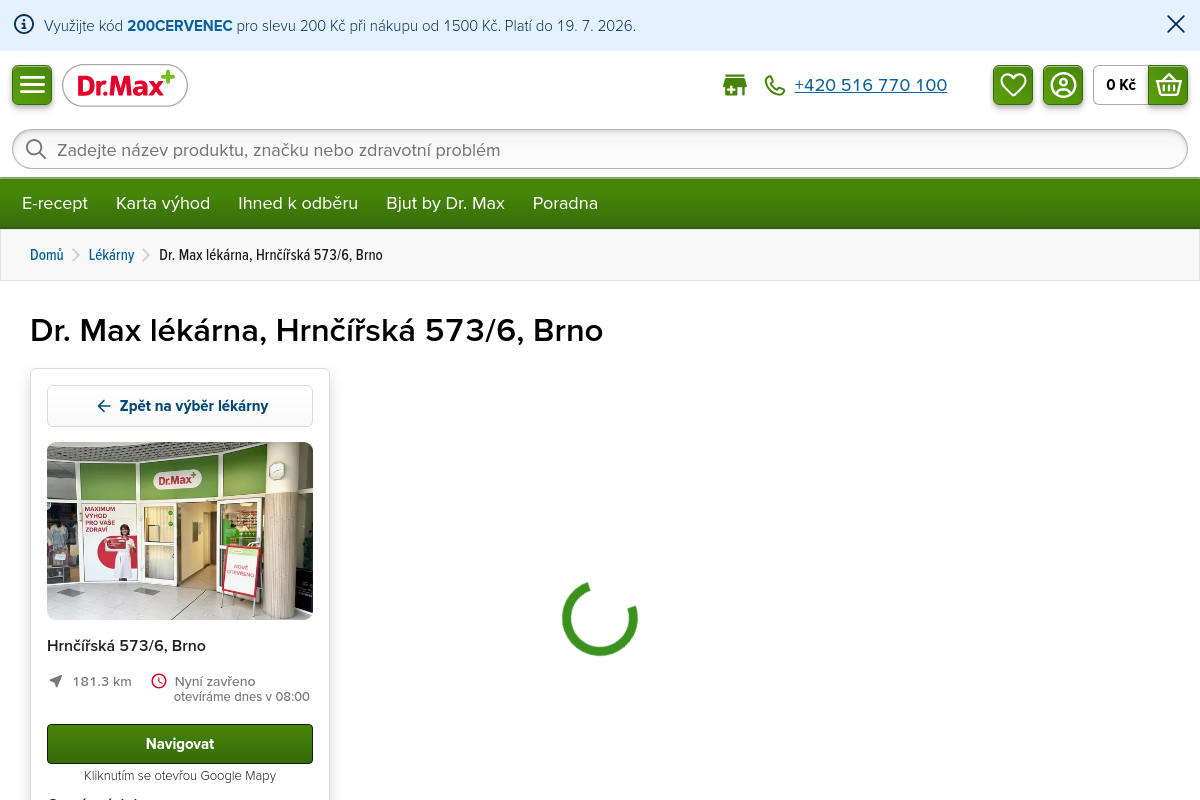Open the user account icon
Viewport: 1200px width, 800px height.
pos(1063,85)
